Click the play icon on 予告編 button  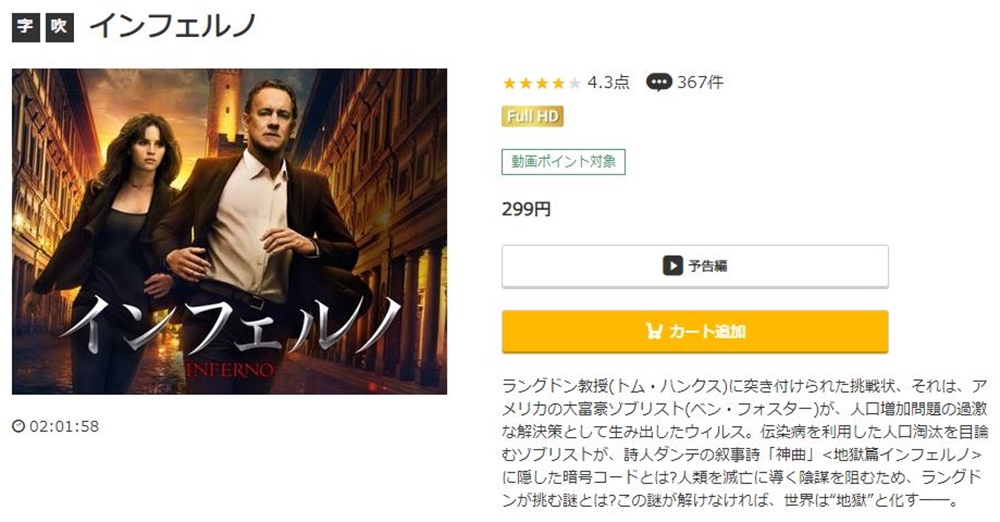pos(672,265)
